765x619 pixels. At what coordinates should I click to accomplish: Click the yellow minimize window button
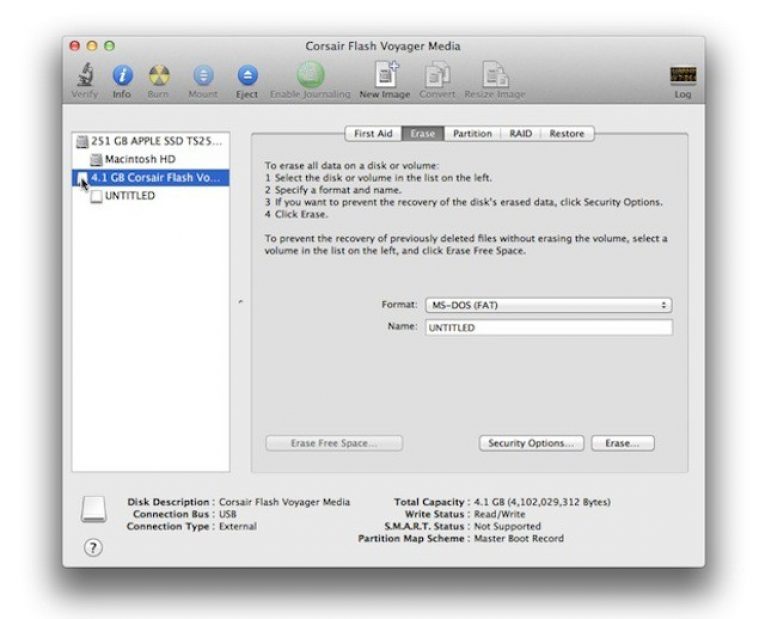tap(92, 46)
